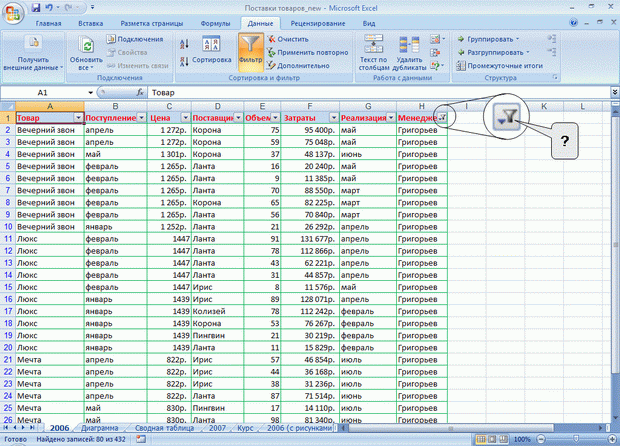Open the round Office button menu
This screenshot has width=620, height=446.
[13, 13]
